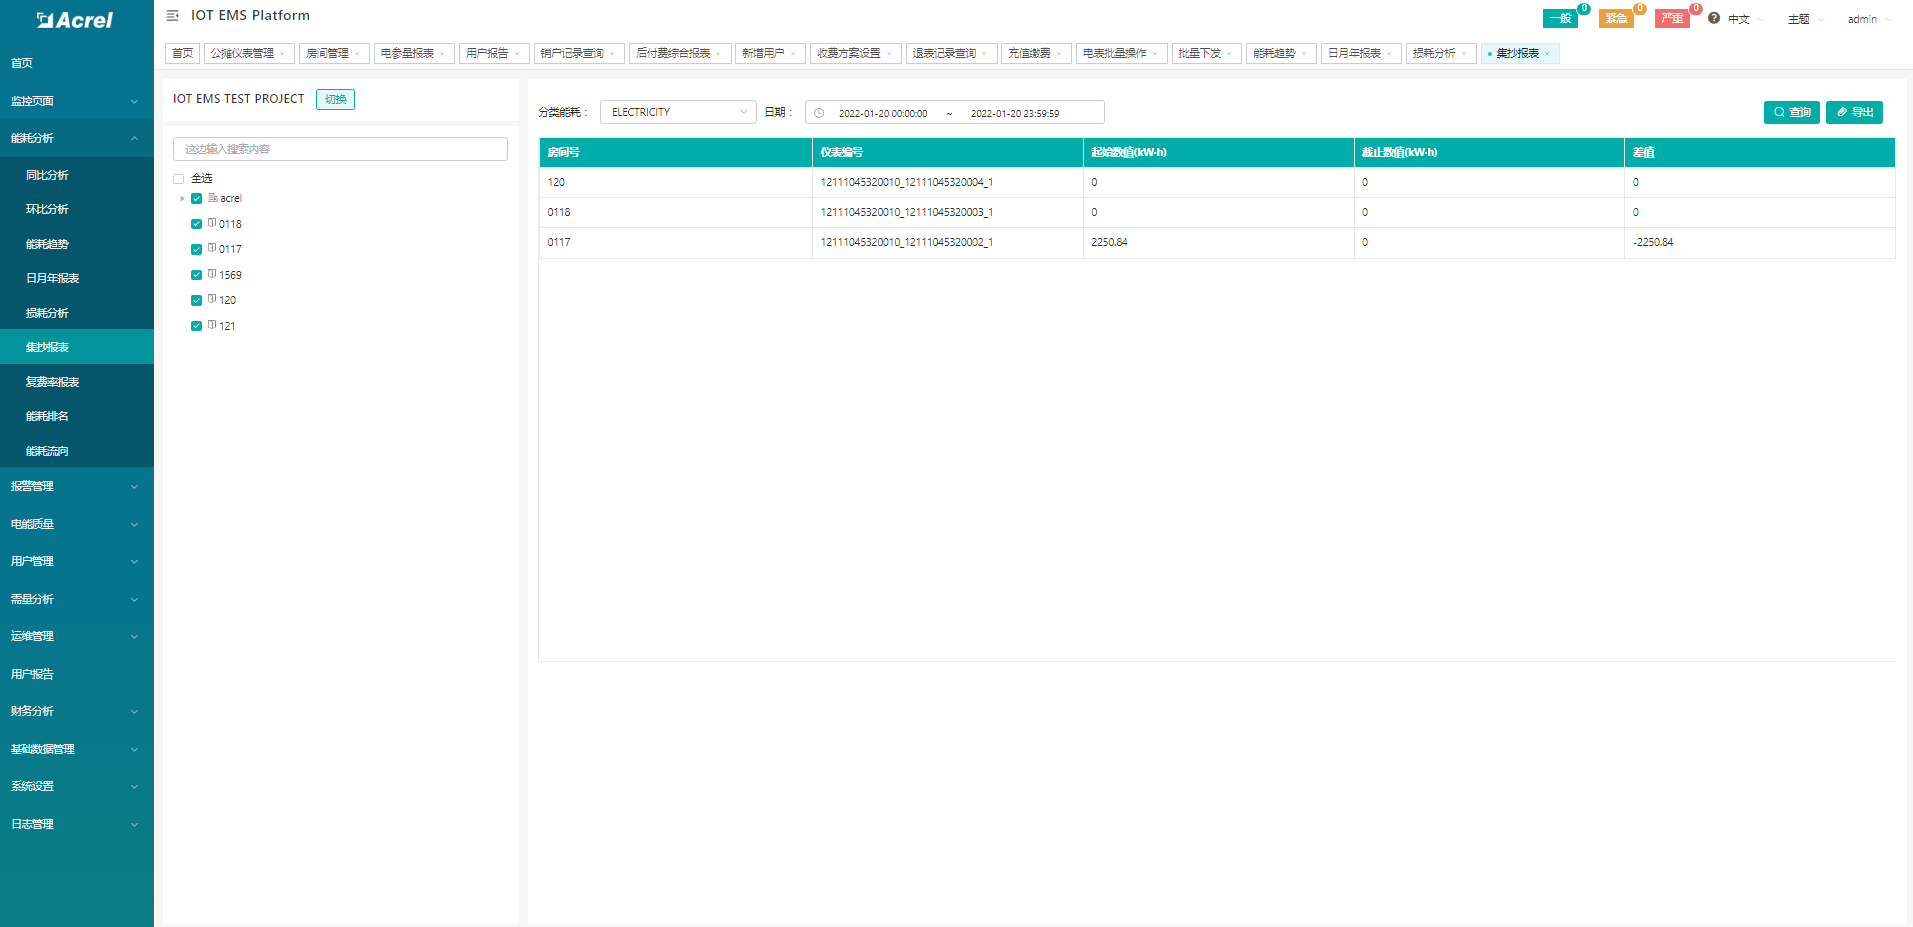This screenshot has height=927, width=1913.
Task: Open 用户报告 in the sidebar
Action: (77, 674)
